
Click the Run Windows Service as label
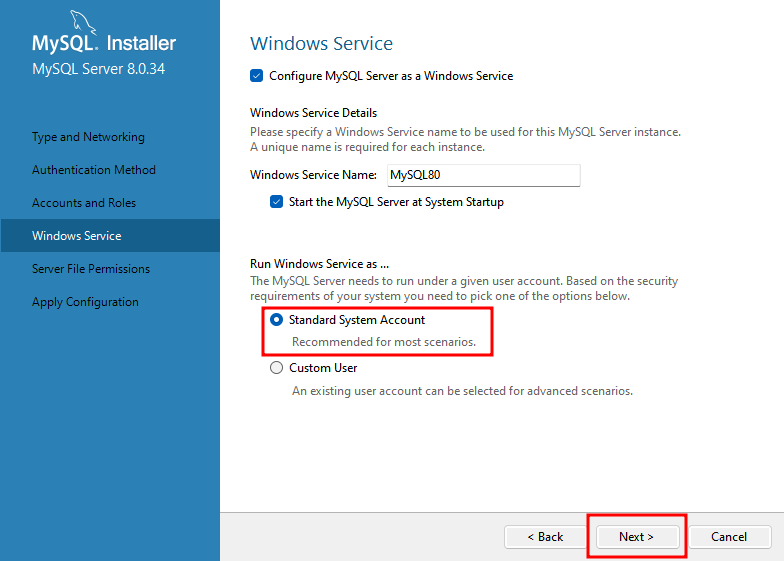[319, 264]
